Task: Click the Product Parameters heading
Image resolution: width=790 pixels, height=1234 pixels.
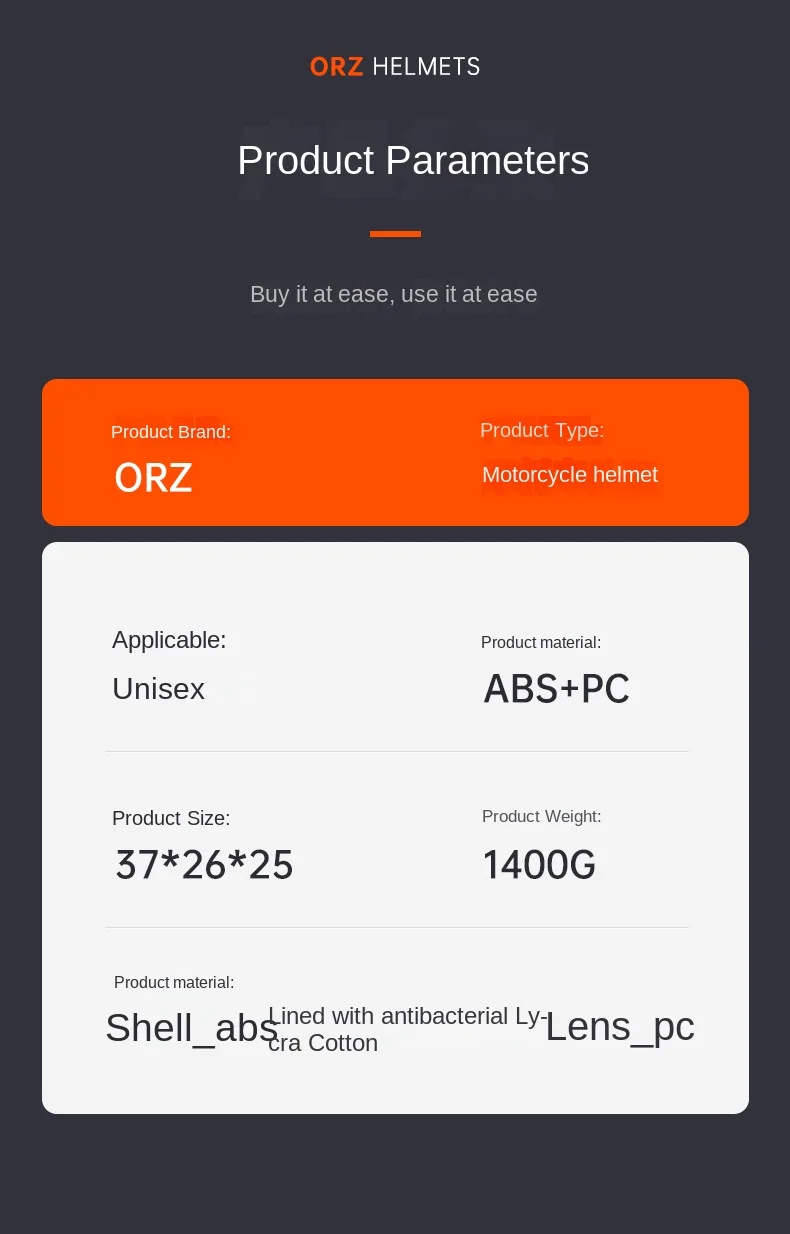Action: (x=413, y=161)
